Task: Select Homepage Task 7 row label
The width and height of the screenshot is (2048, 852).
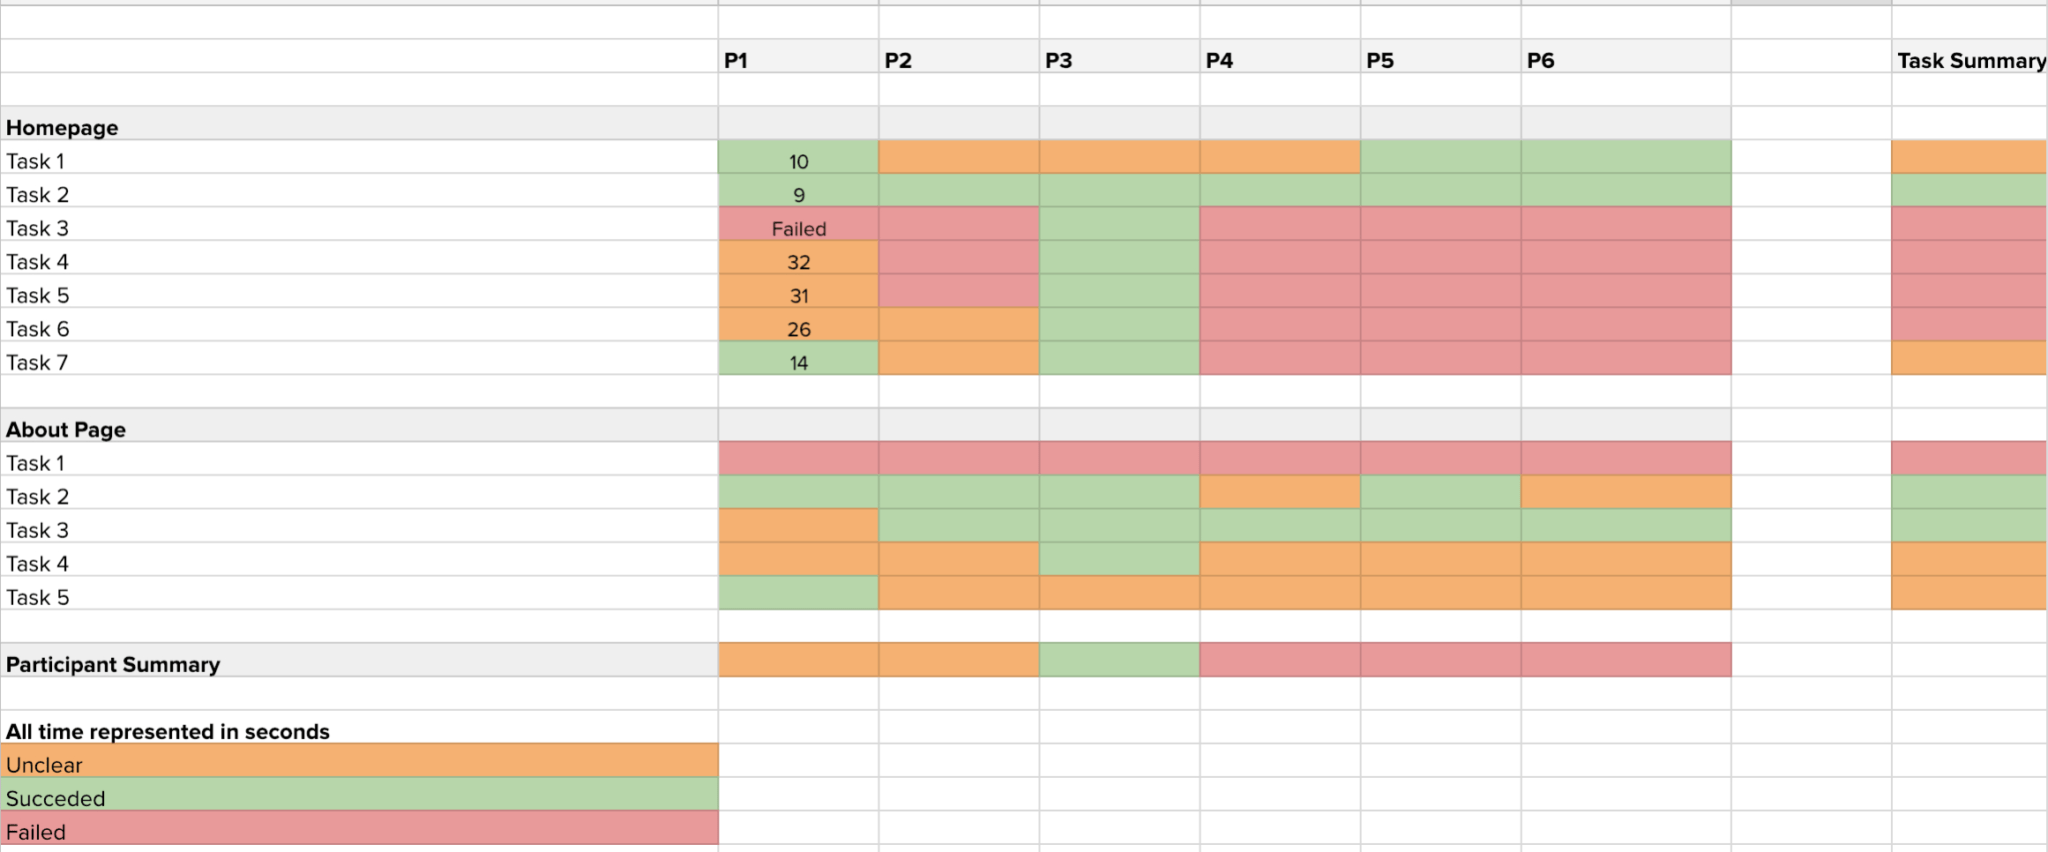Action: pos(359,359)
